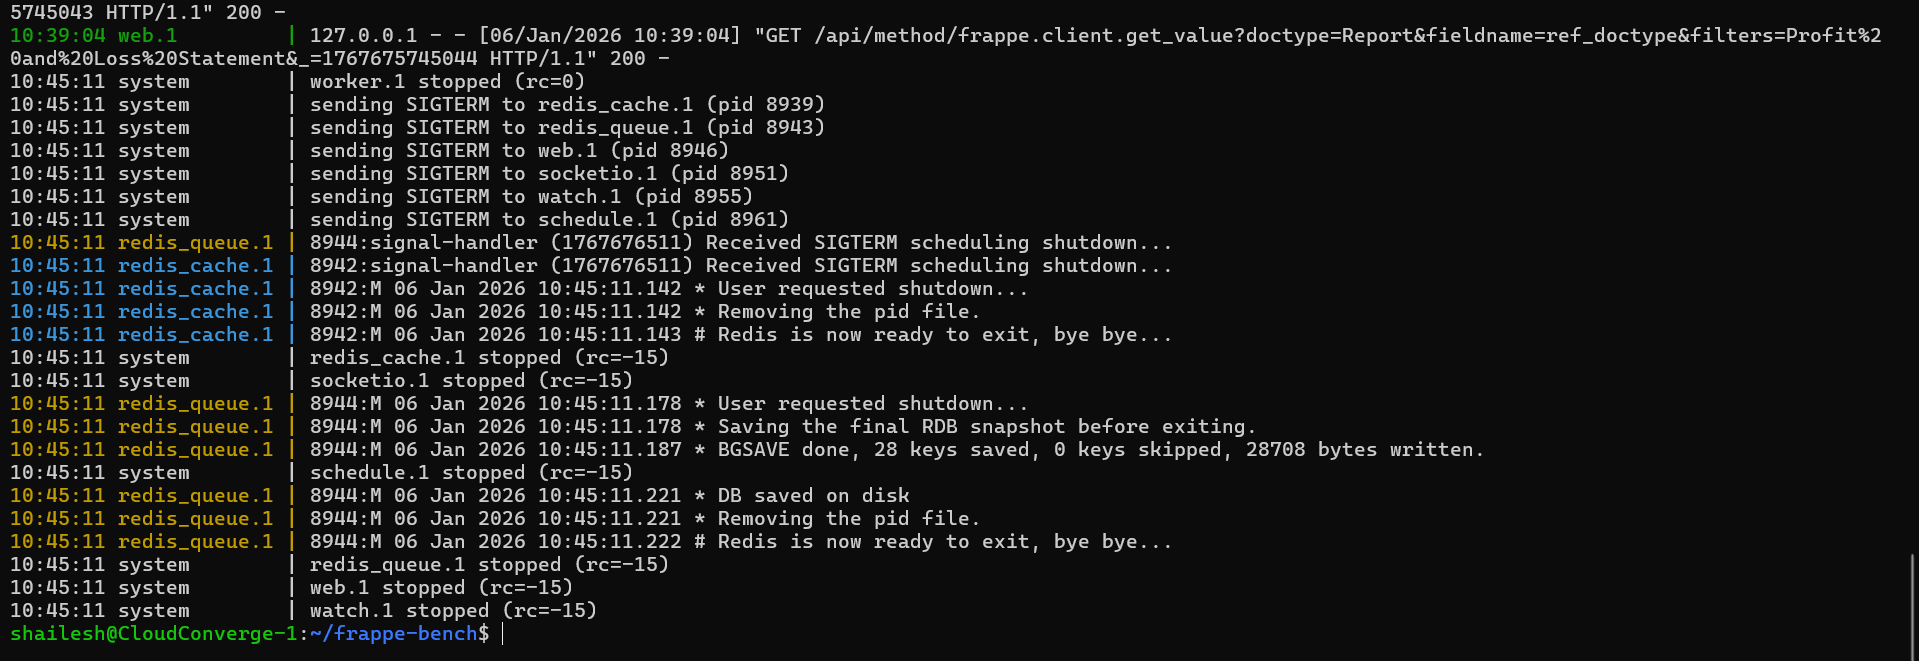Viewport: 1919px width, 661px height.
Task: Click the "schedule.1 stopped (rc=-15)" line
Action: point(471,473)
